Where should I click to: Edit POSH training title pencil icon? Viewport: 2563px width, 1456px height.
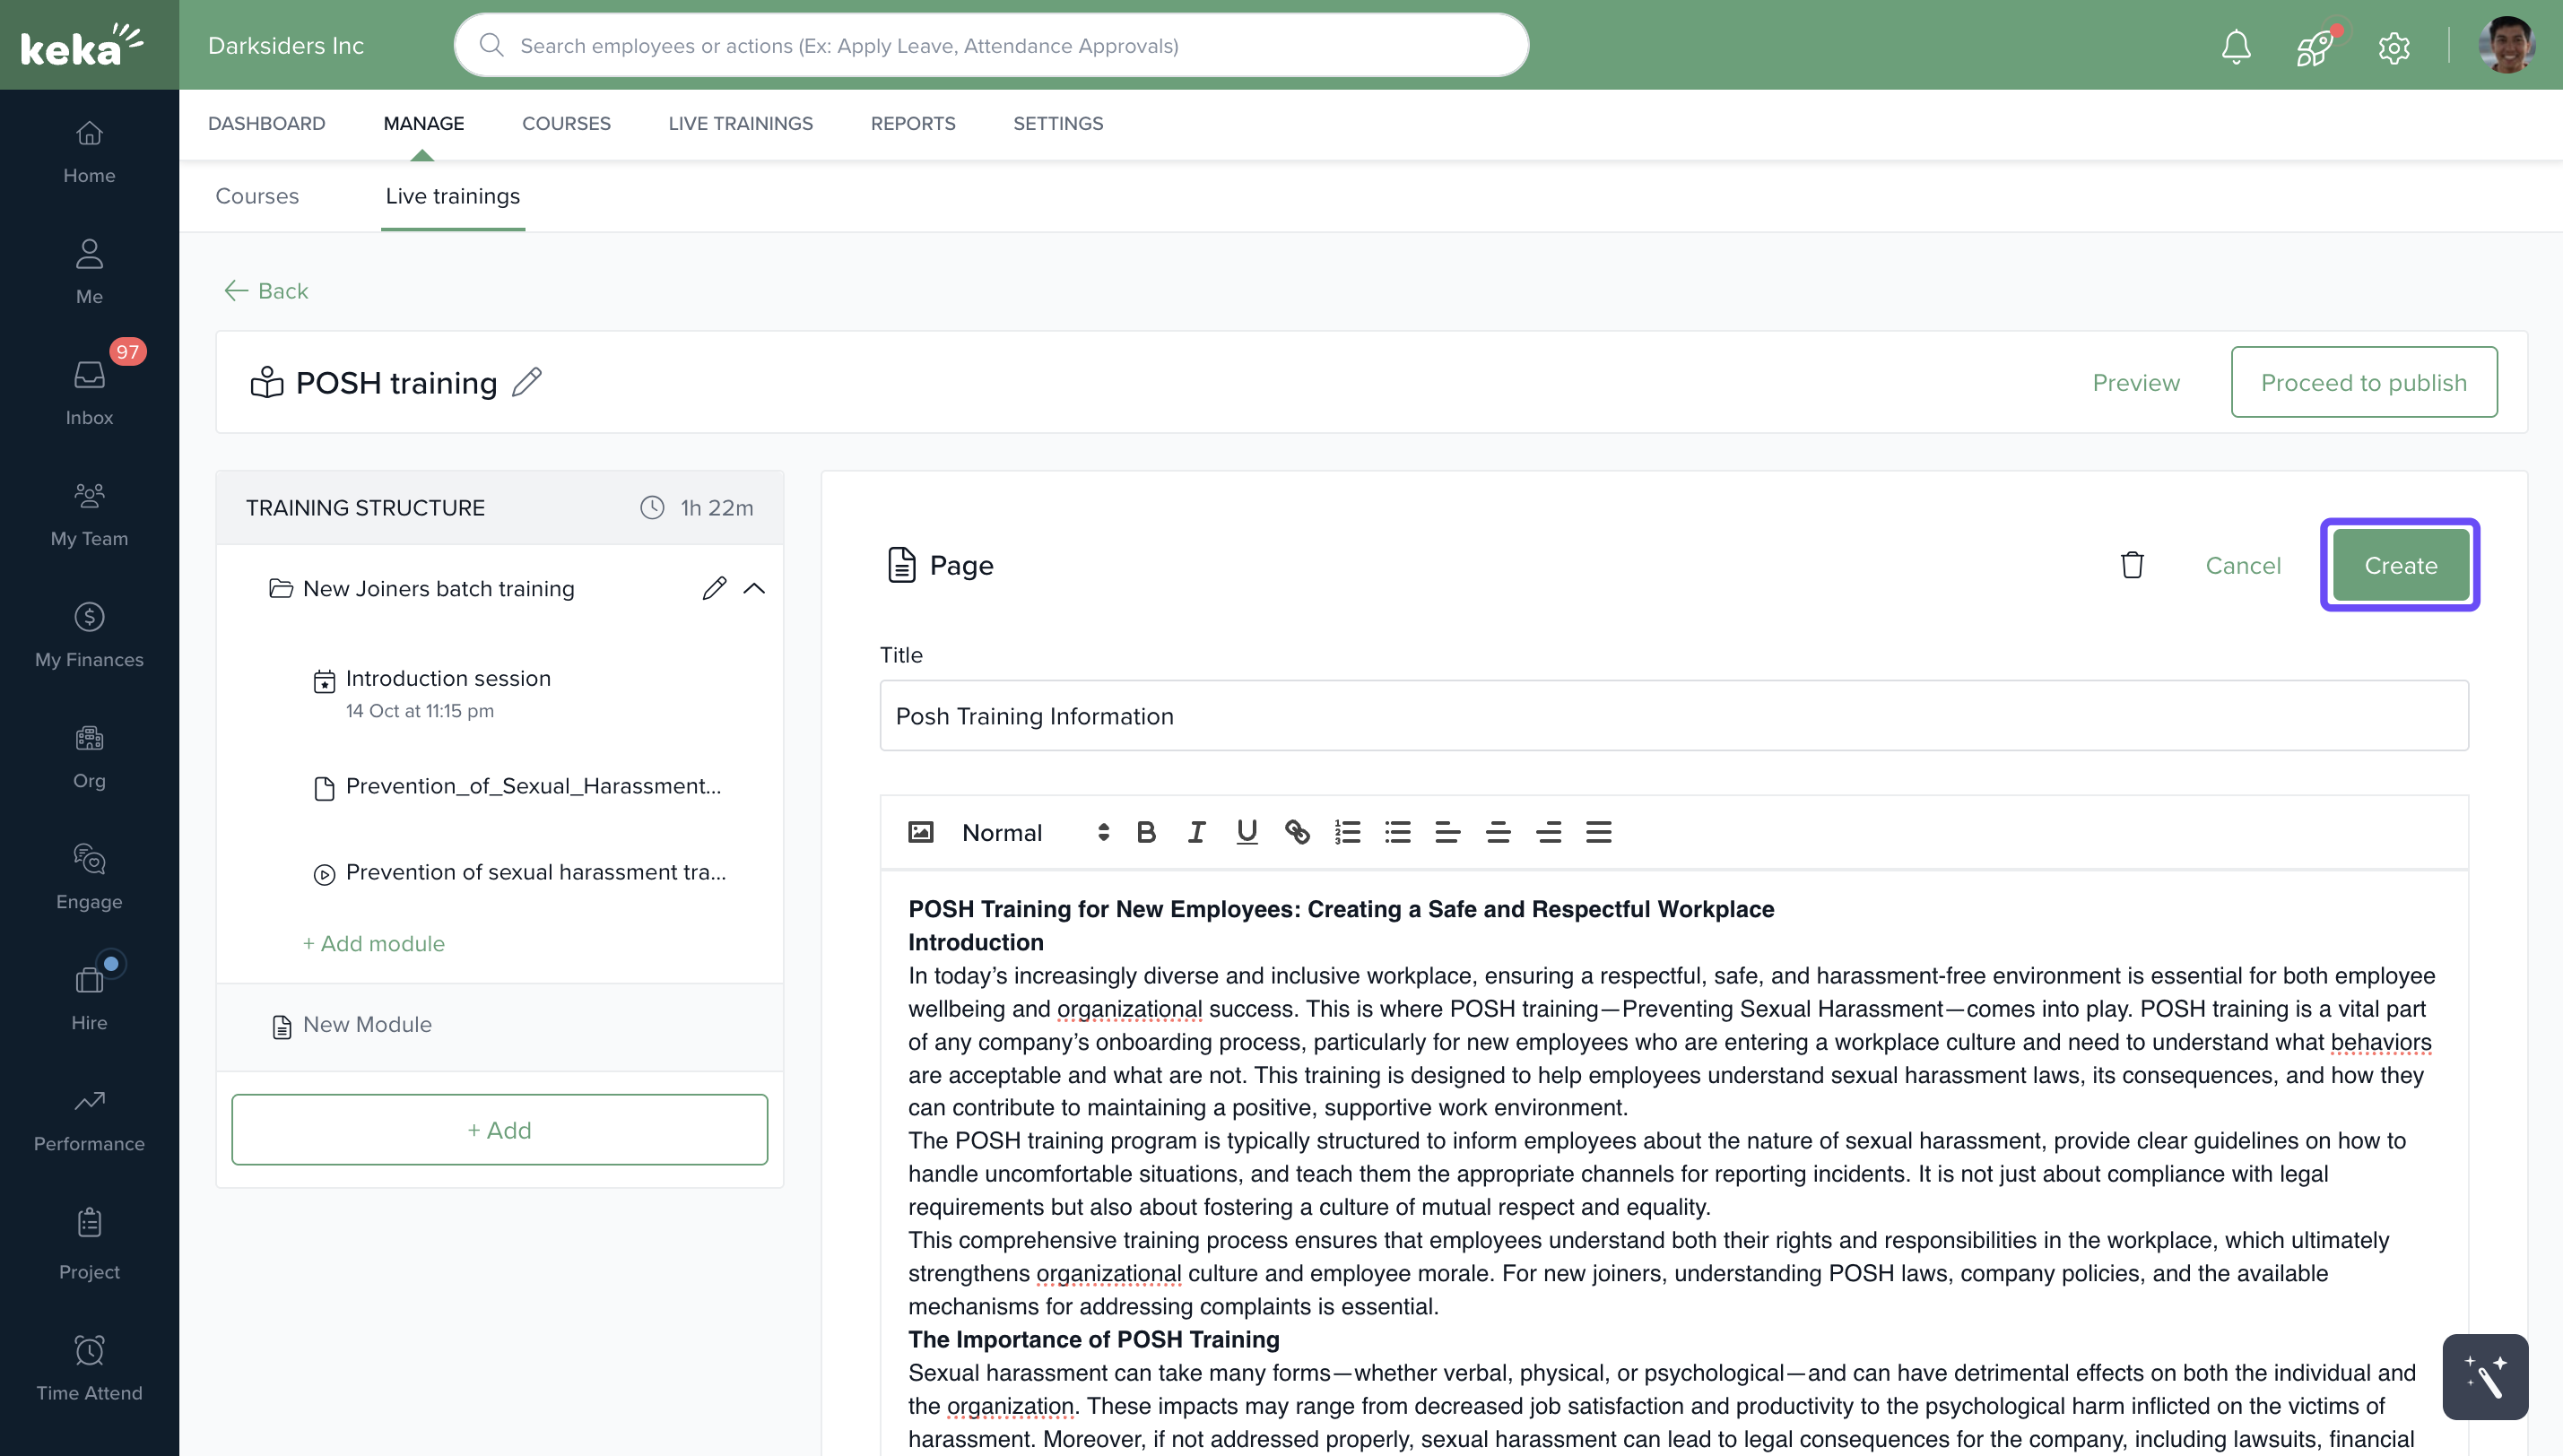tap(527, 382)
